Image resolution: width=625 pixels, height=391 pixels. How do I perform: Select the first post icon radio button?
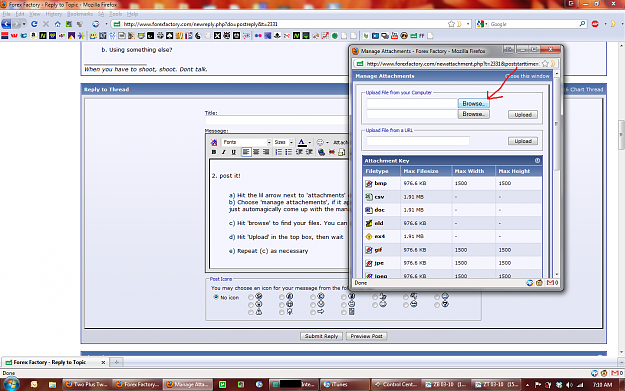251,297
